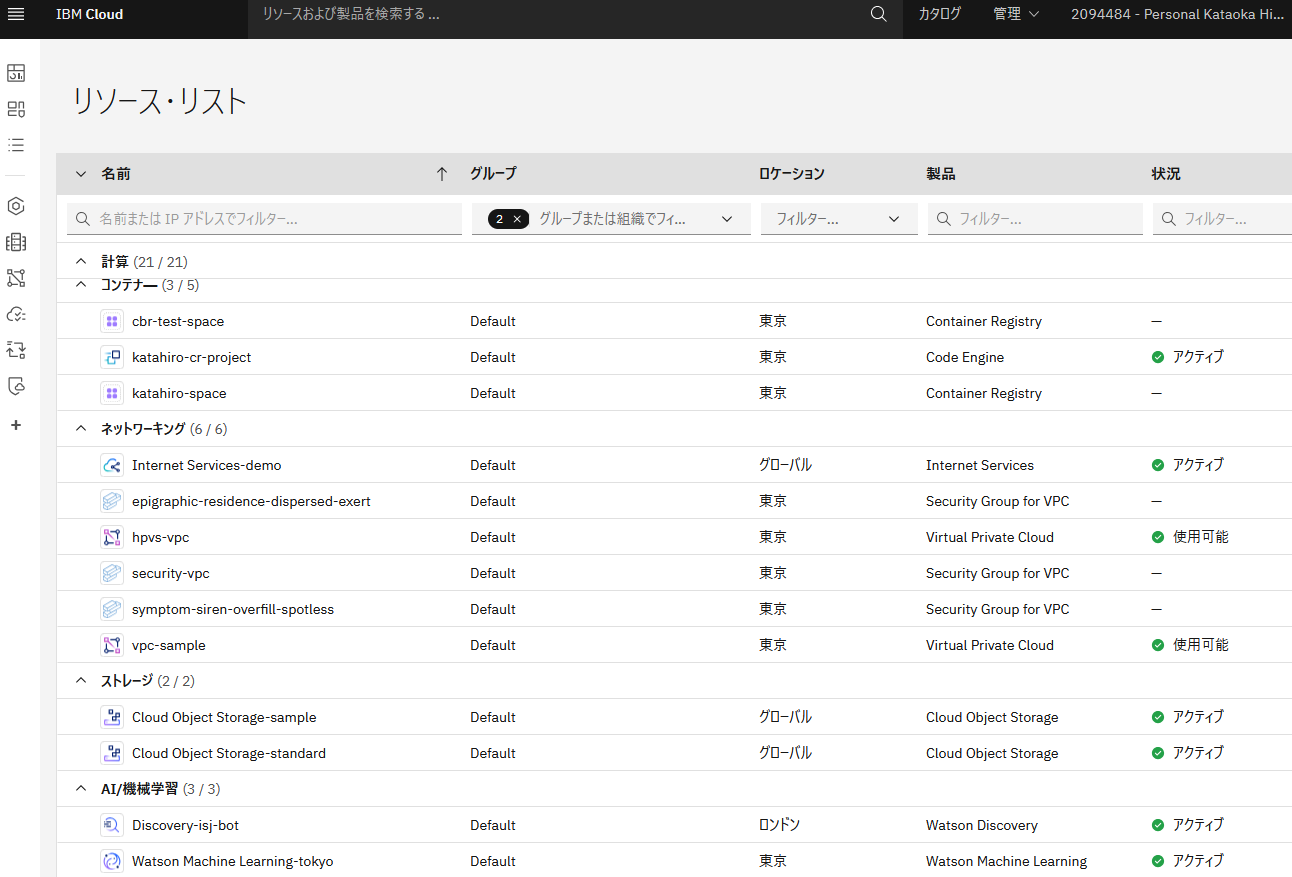Click the hpvs-vpc resource icon
The width and height of the screenshot is (1292, 877).
pyautogui.click(x=112, y=537)
